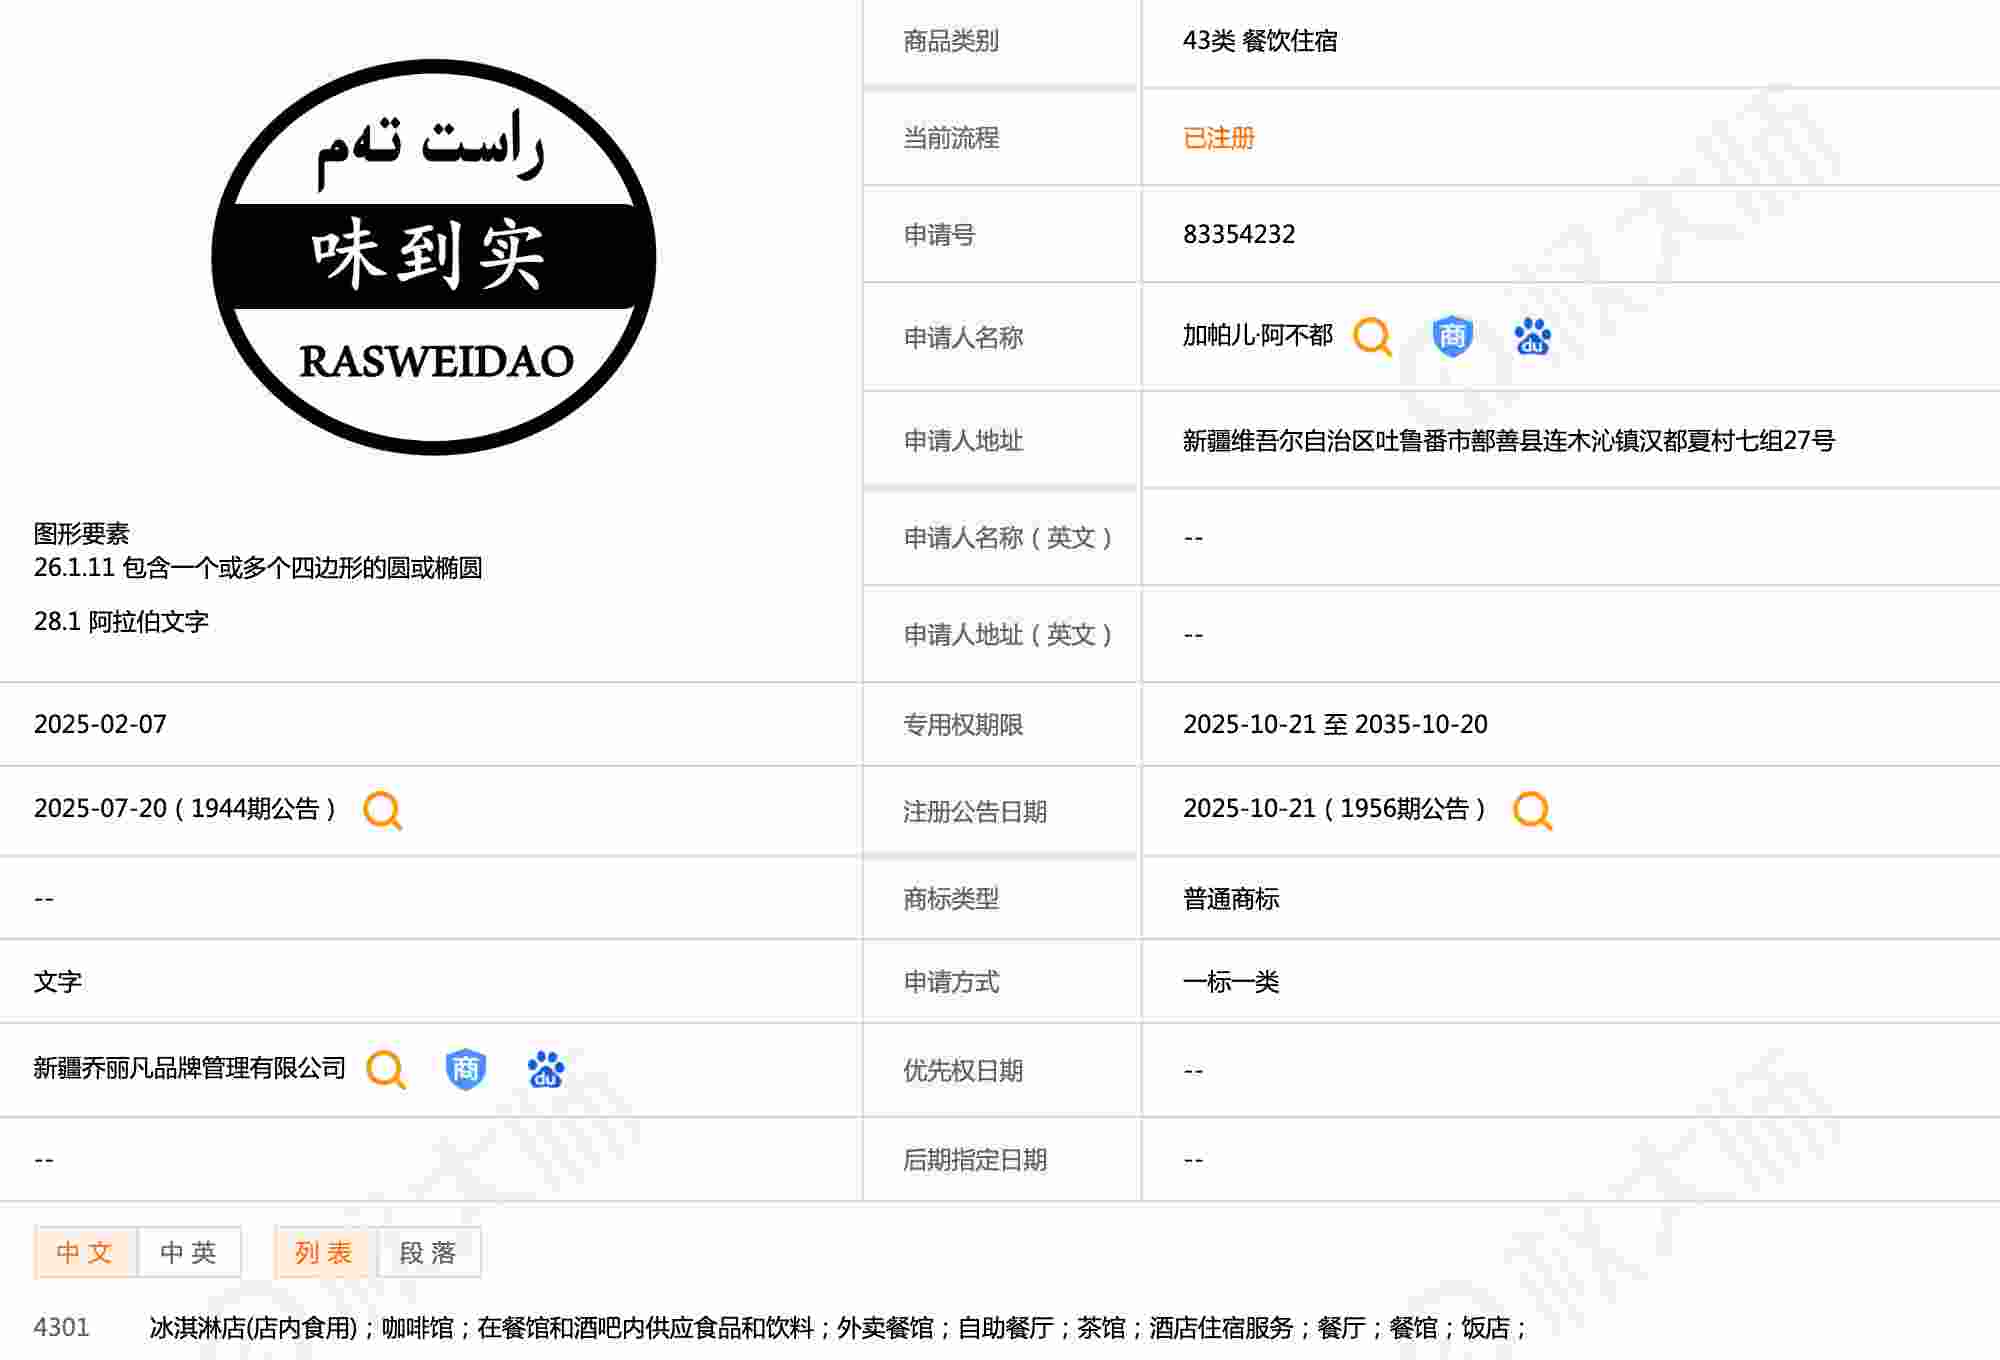Viewport: 2000px width, 1360px height.
Task: Click search icon next to 1944期公告
Action: tap(382, 810)
